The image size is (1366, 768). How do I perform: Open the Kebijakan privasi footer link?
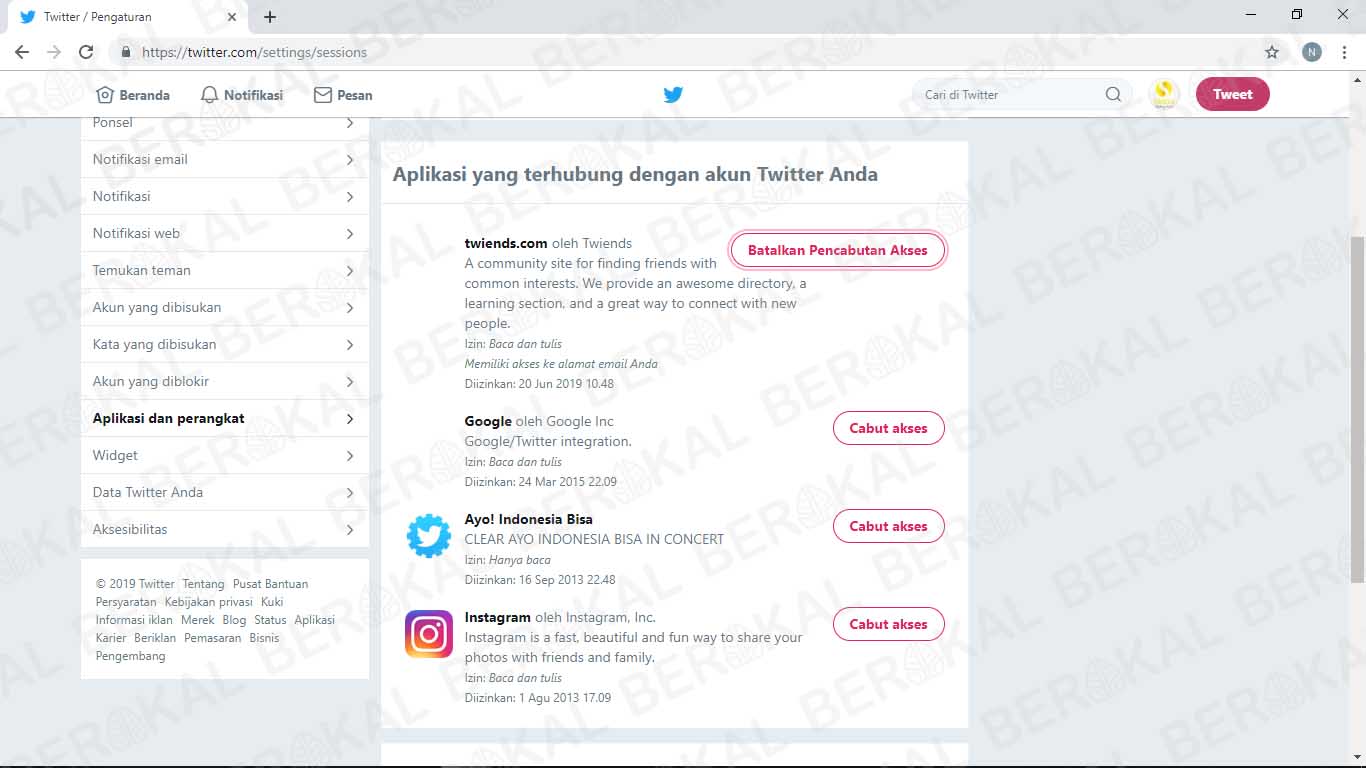[x=208, y=602]
